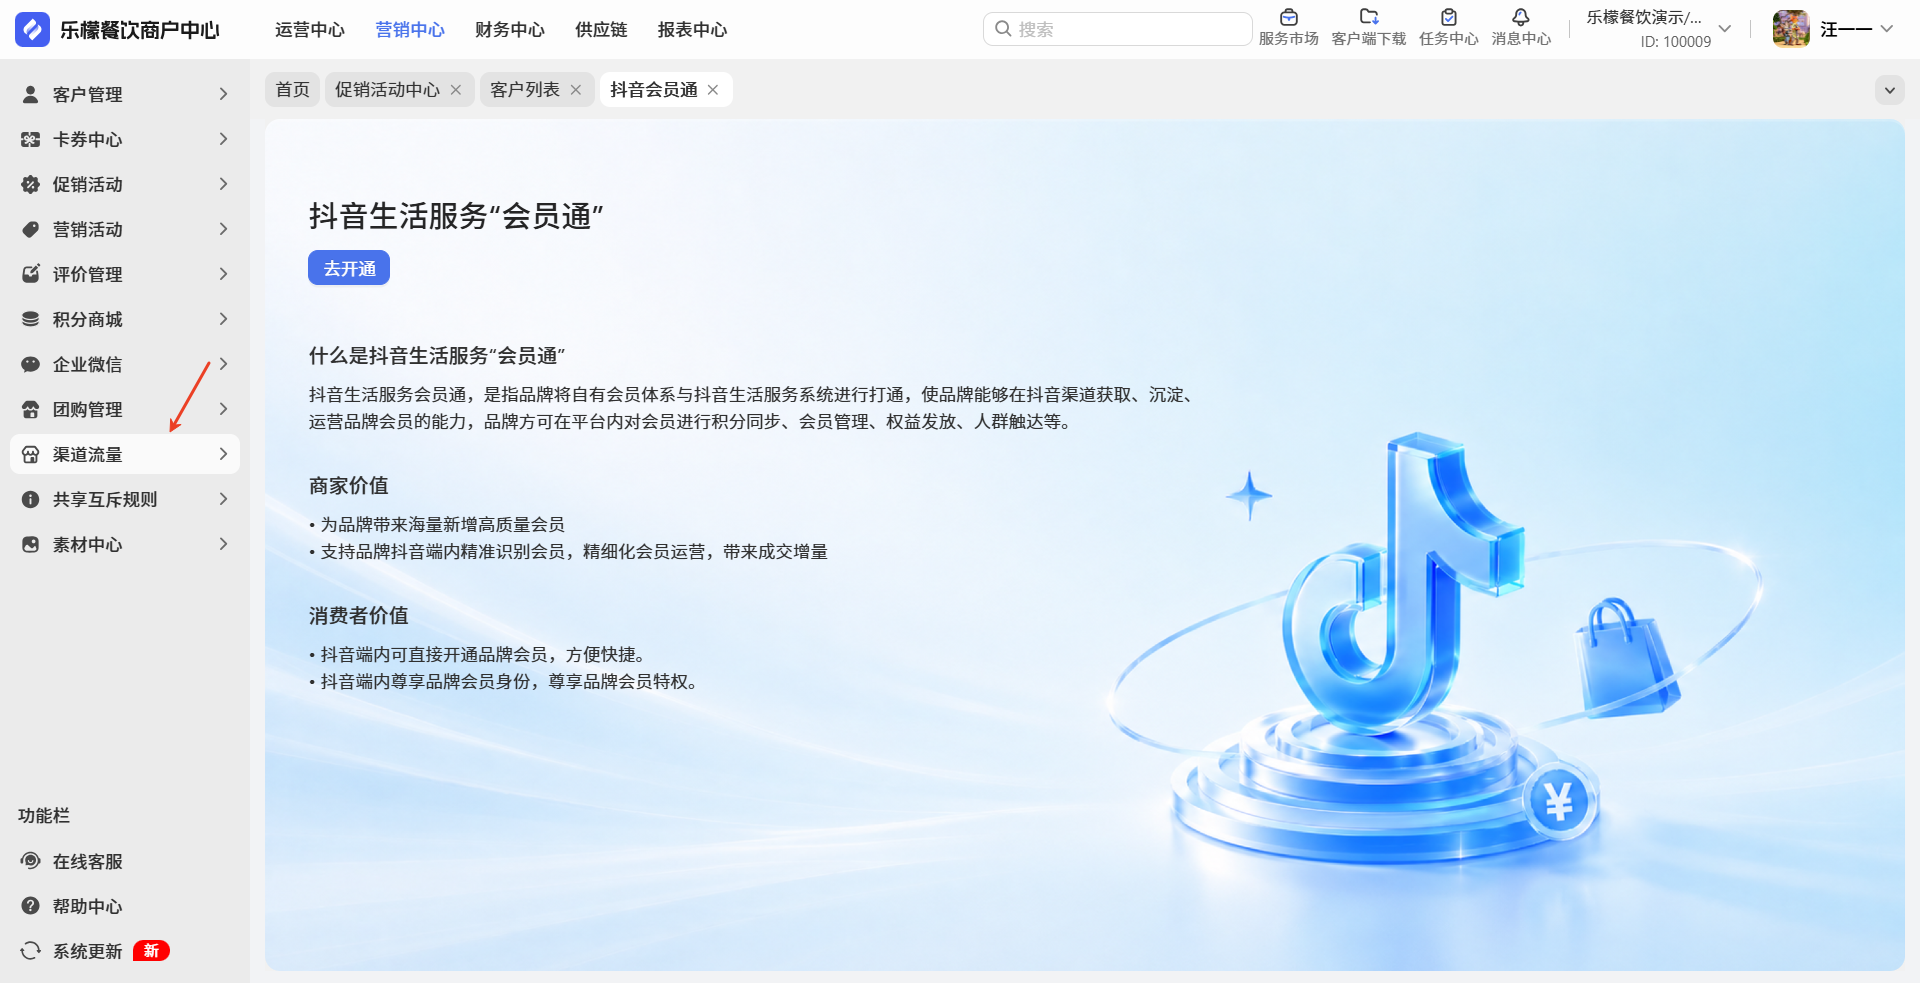Image resolution: width=1920 pixels, height=983 pixels.
Task: Click the 客户管理 person icon
Action: 31,94
